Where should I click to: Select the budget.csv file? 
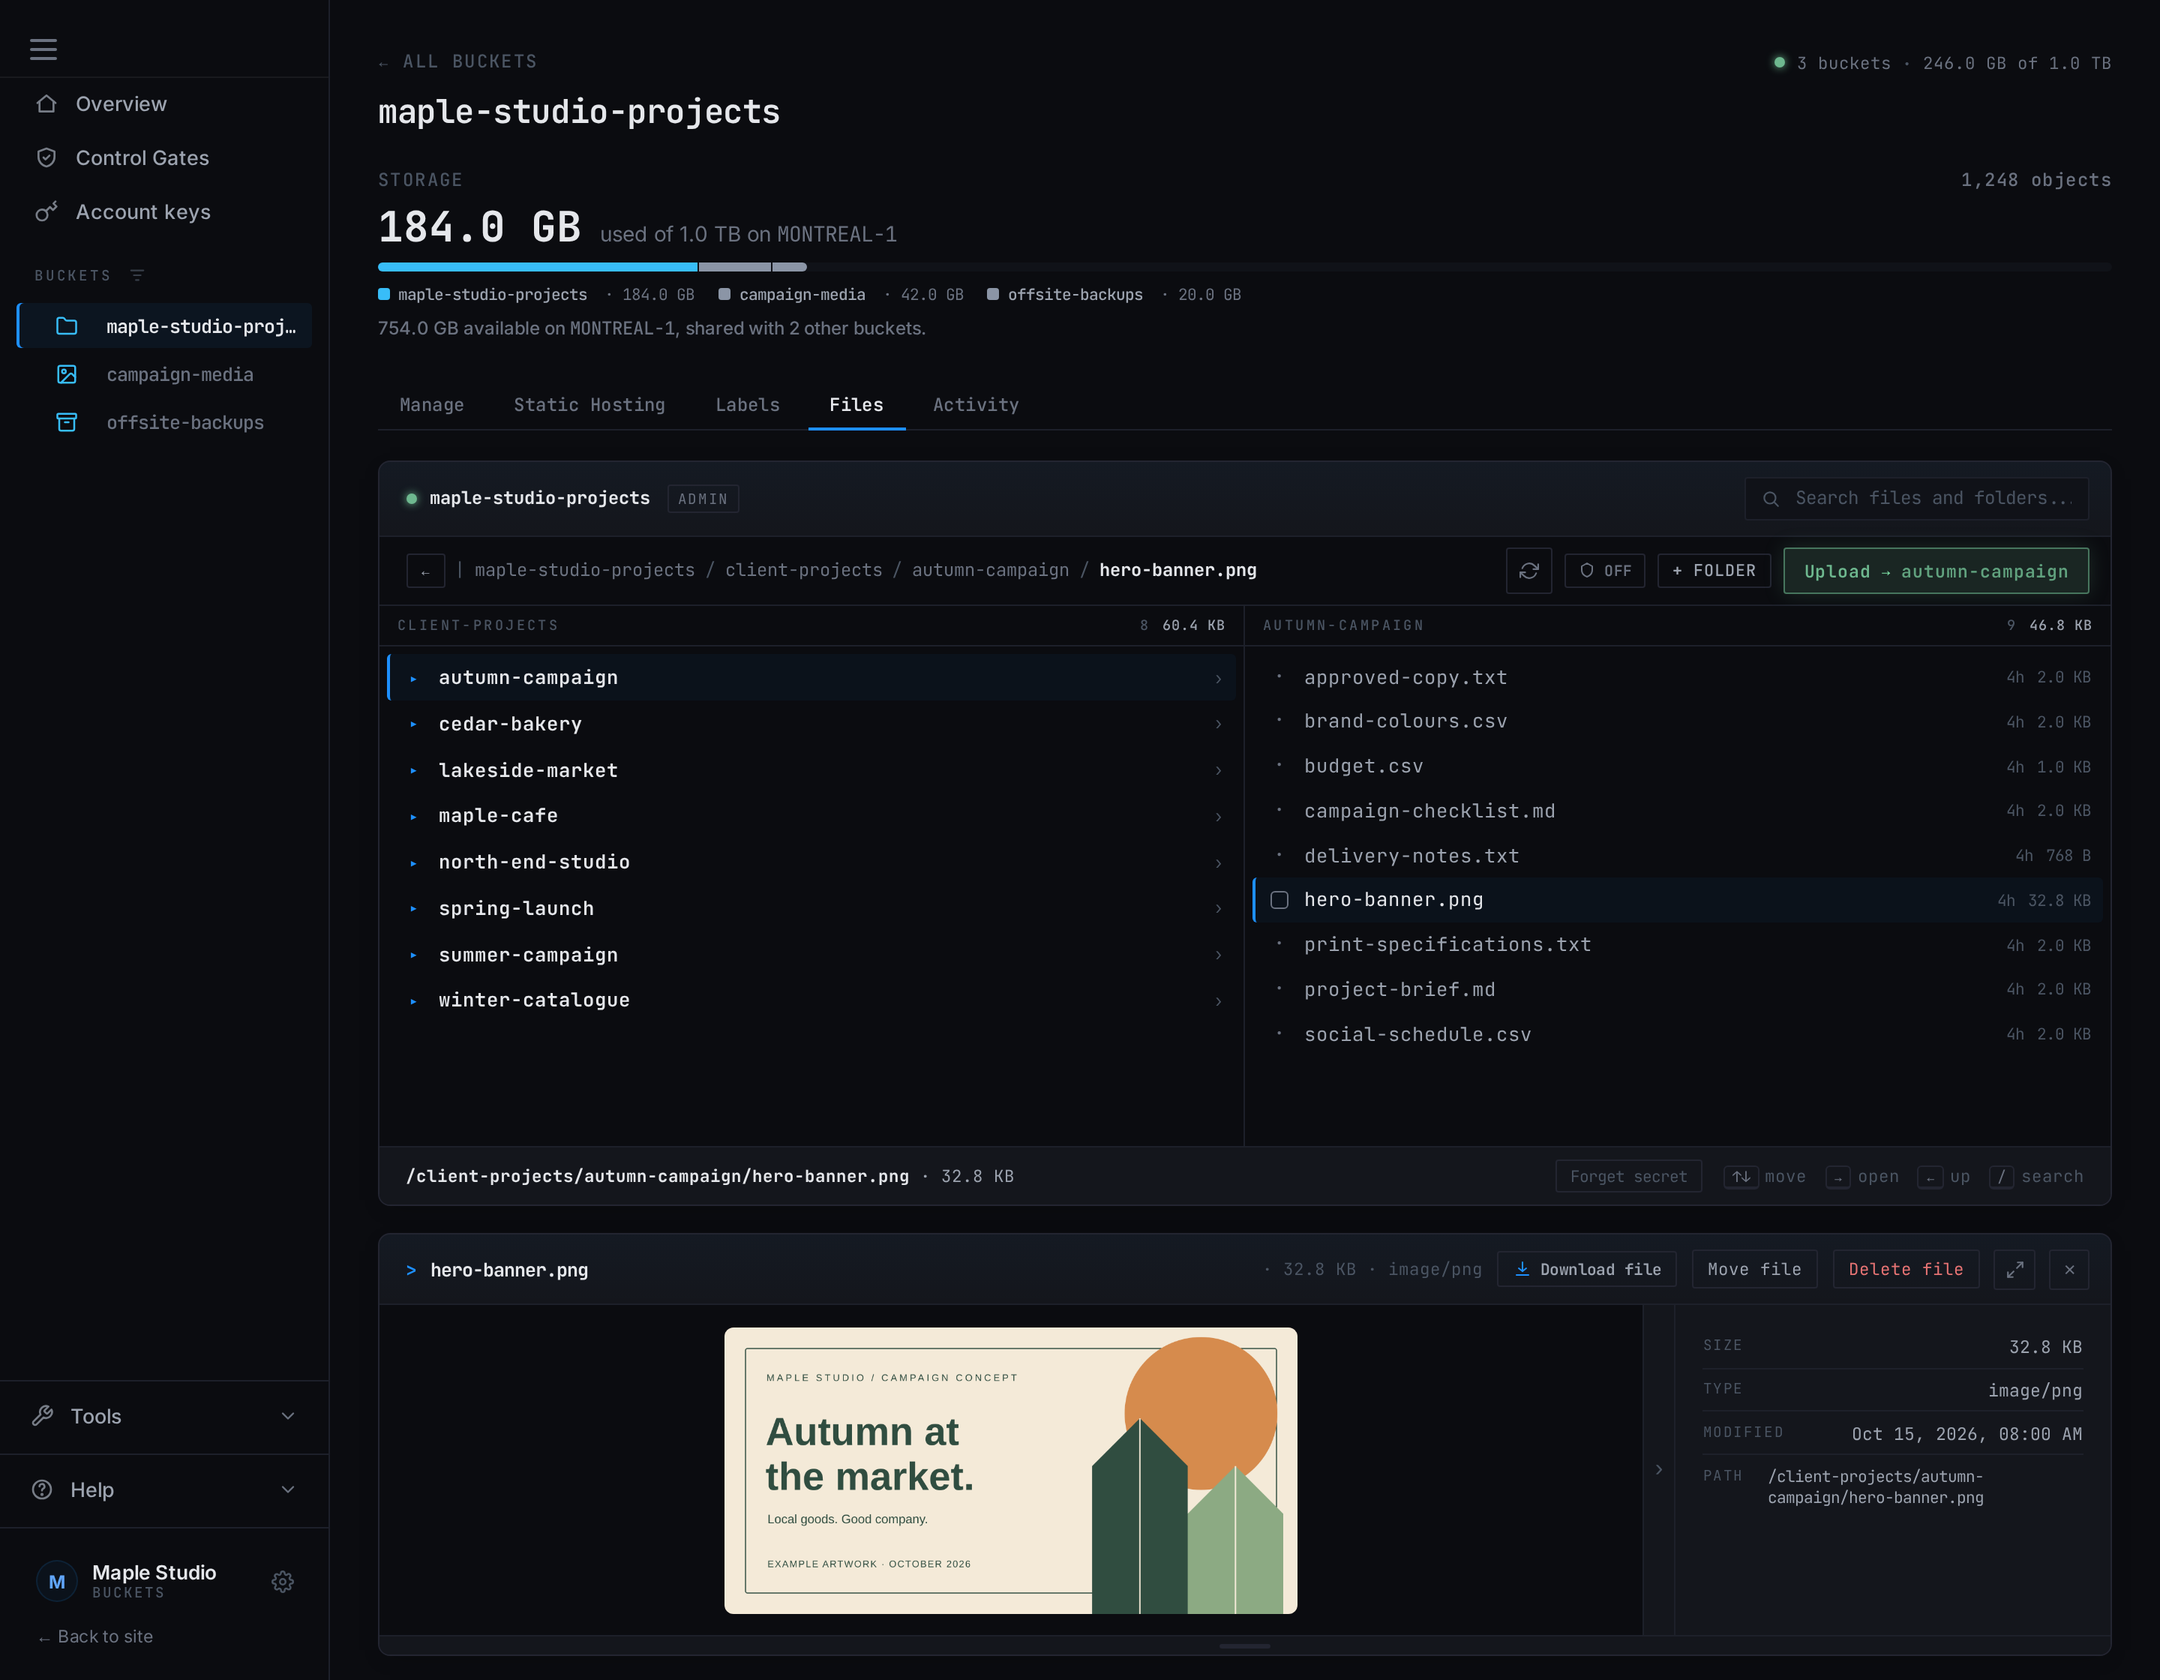(x=1677, y=766)
